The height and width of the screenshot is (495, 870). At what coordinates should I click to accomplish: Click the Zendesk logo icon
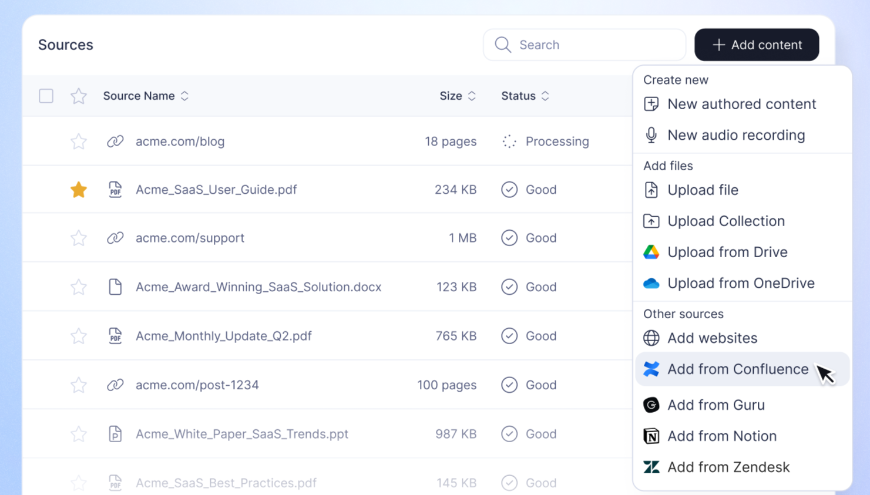pos(651,467)
